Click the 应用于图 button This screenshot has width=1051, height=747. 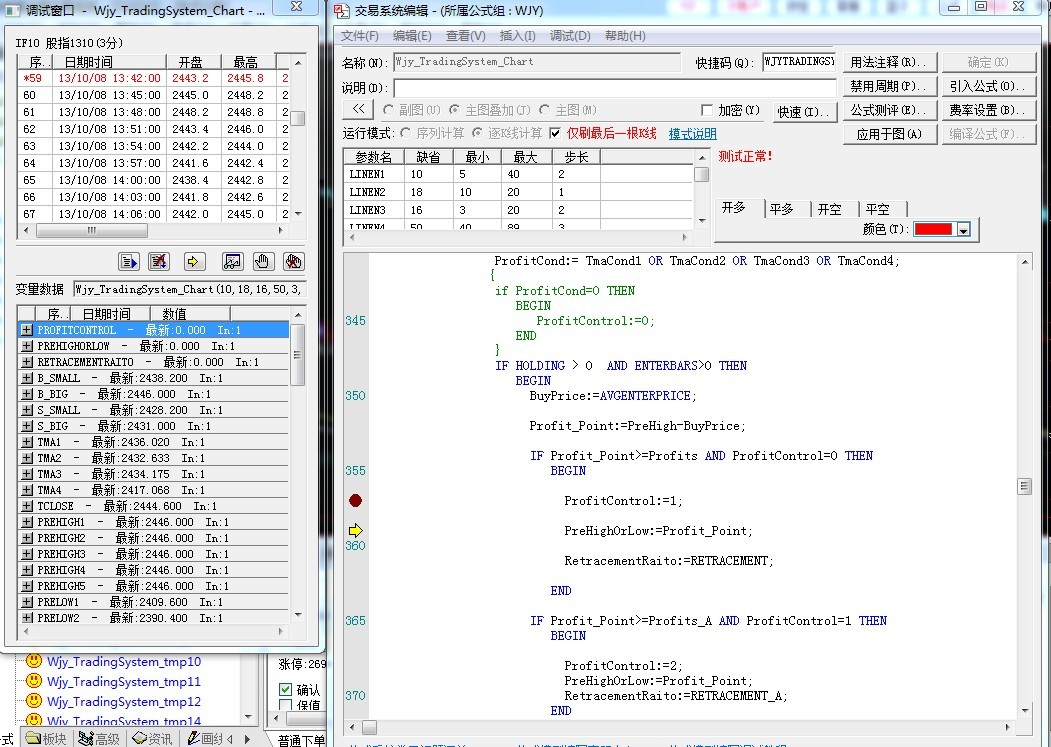pos(889,134)
